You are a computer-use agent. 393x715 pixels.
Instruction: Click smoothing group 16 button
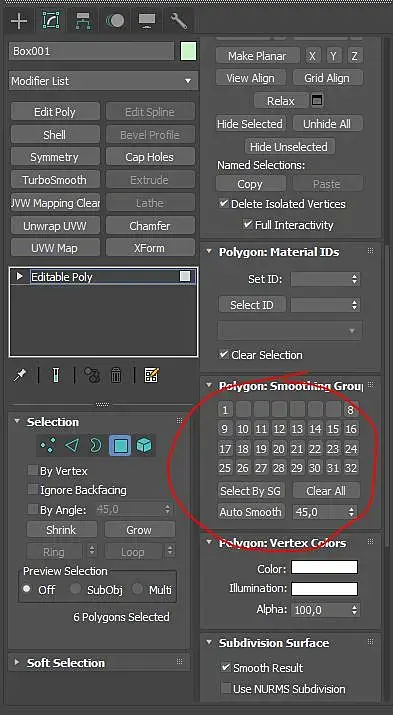(351, 429)
